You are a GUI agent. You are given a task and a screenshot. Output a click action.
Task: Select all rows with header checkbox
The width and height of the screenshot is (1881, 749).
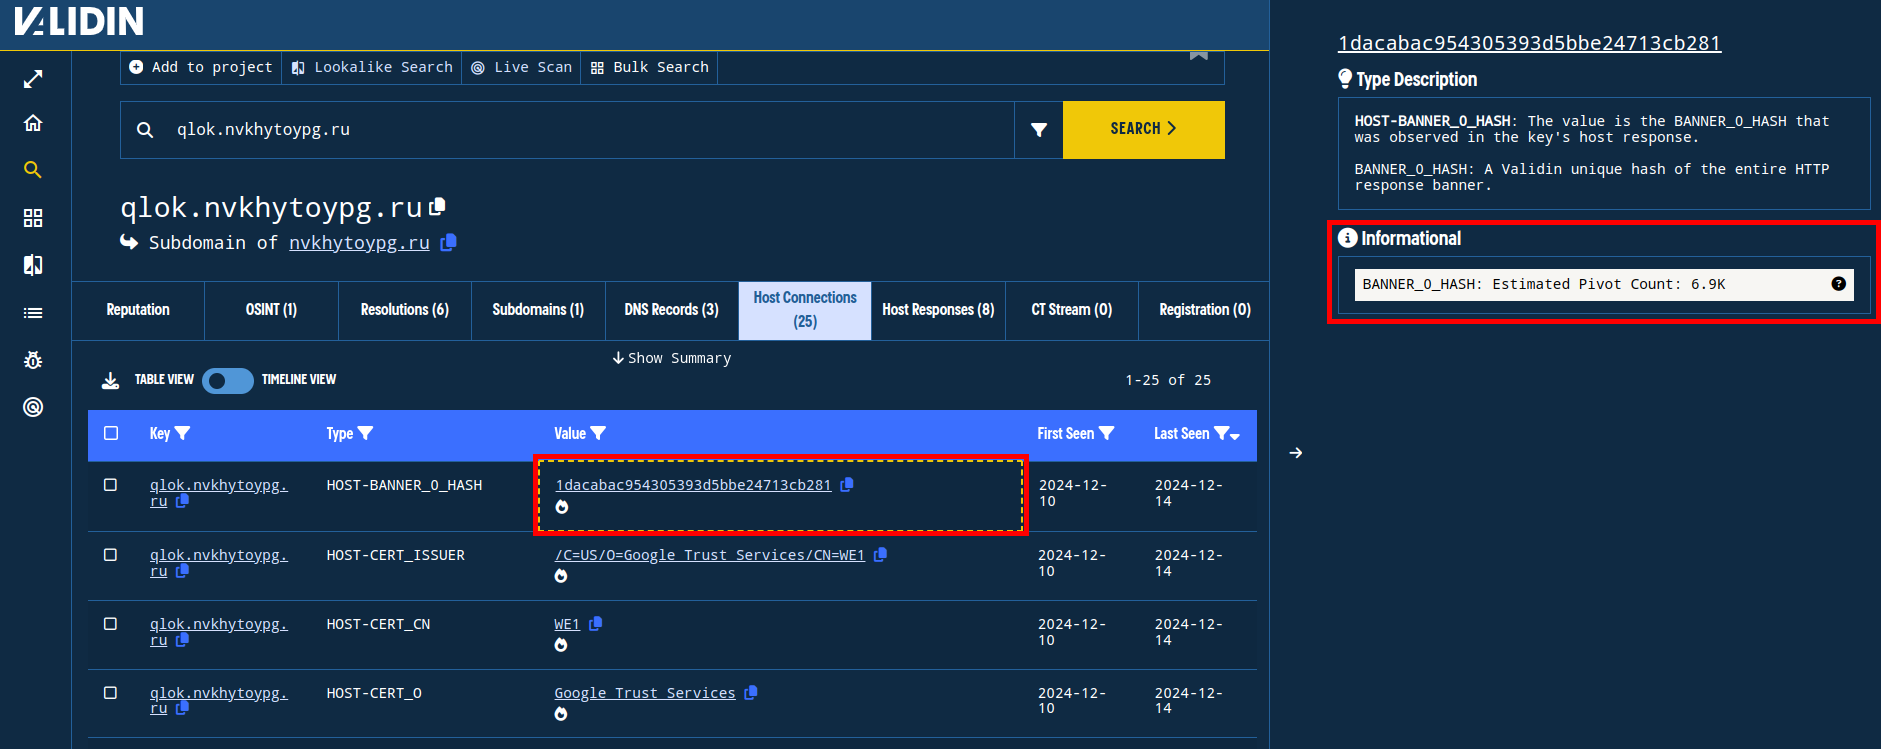point(111,433)
